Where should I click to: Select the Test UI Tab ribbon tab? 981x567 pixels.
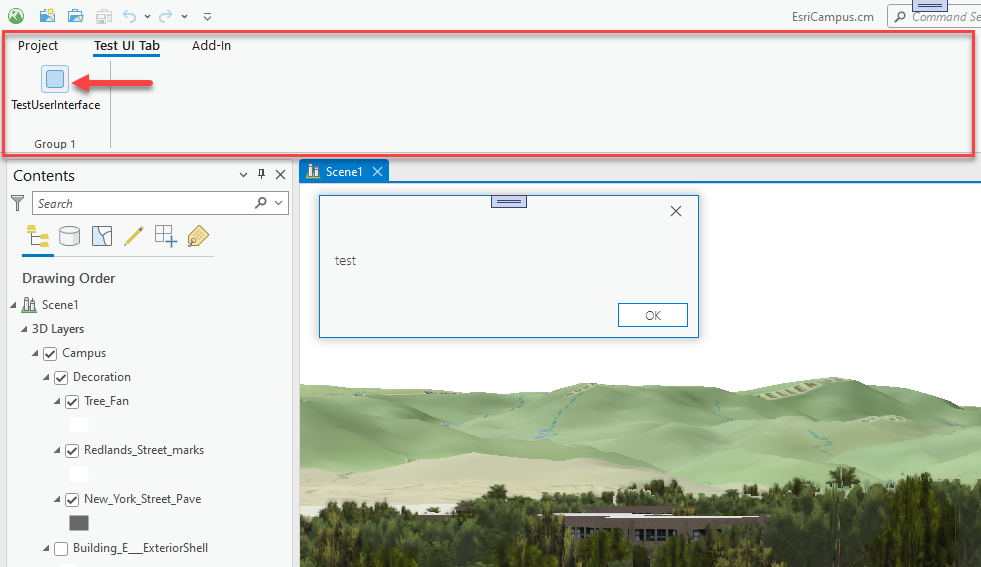[x=126, y=46]
